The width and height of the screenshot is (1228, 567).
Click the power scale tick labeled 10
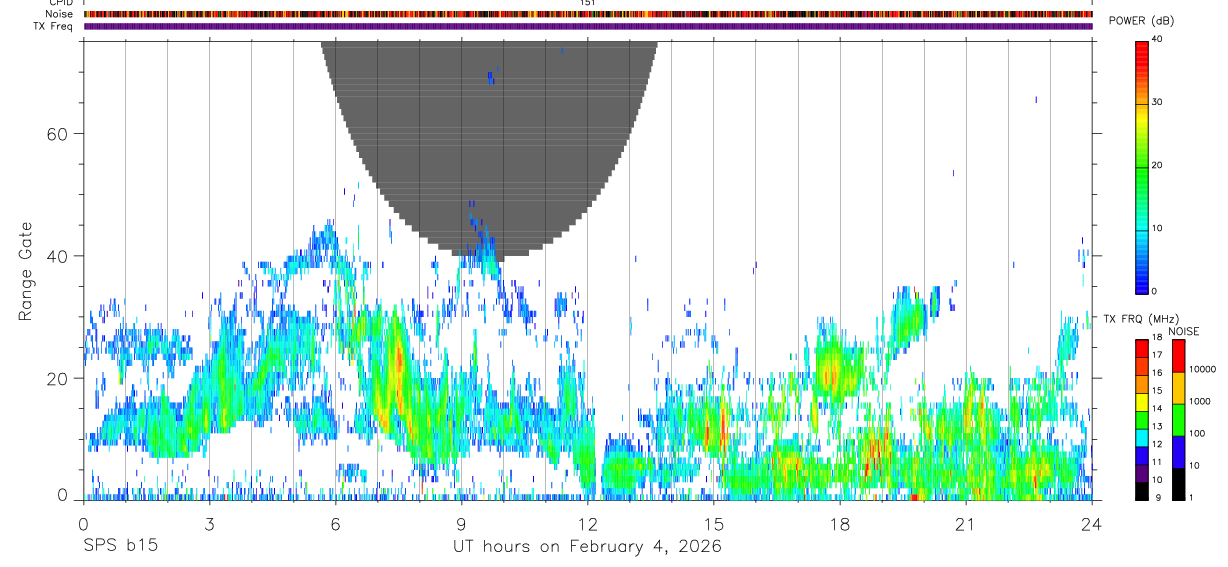[1157, 228]
